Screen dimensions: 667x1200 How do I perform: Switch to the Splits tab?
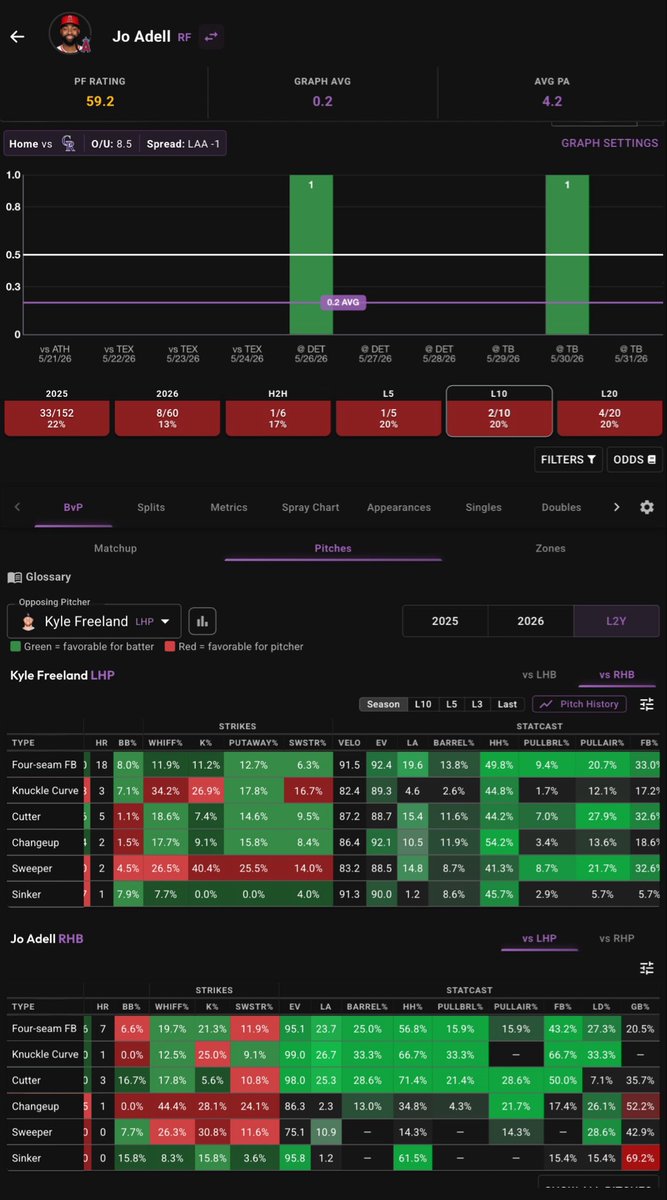point(152,507)
